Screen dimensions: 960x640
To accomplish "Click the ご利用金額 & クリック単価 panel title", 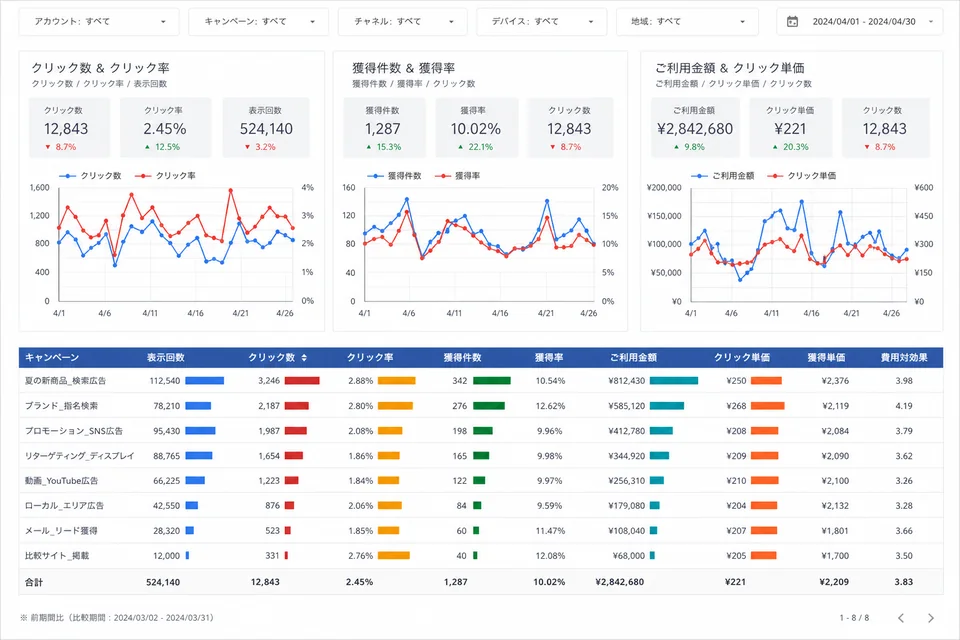I will [730, 68].
